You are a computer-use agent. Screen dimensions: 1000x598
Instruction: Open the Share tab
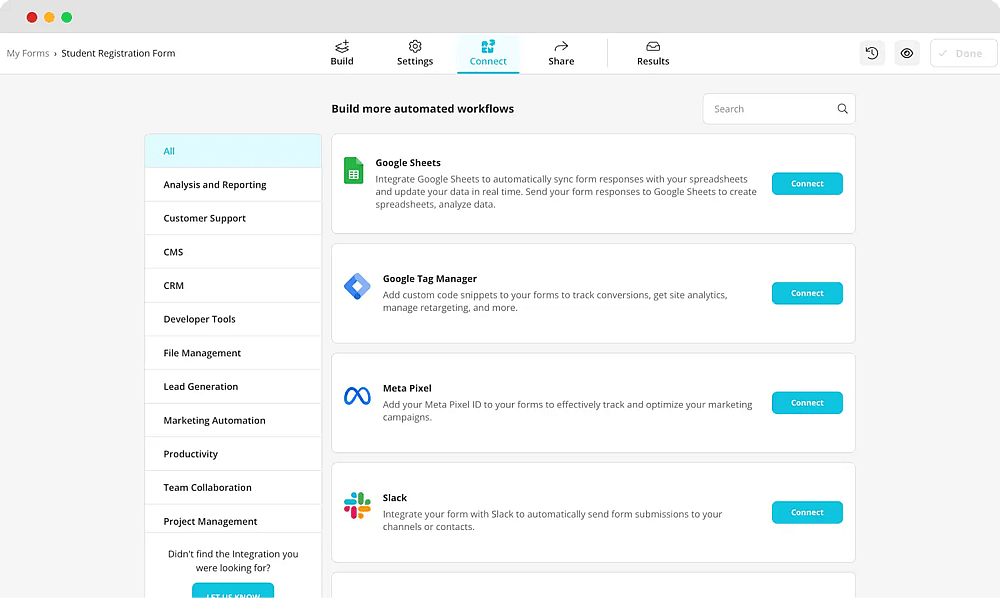tap(561, 54)
